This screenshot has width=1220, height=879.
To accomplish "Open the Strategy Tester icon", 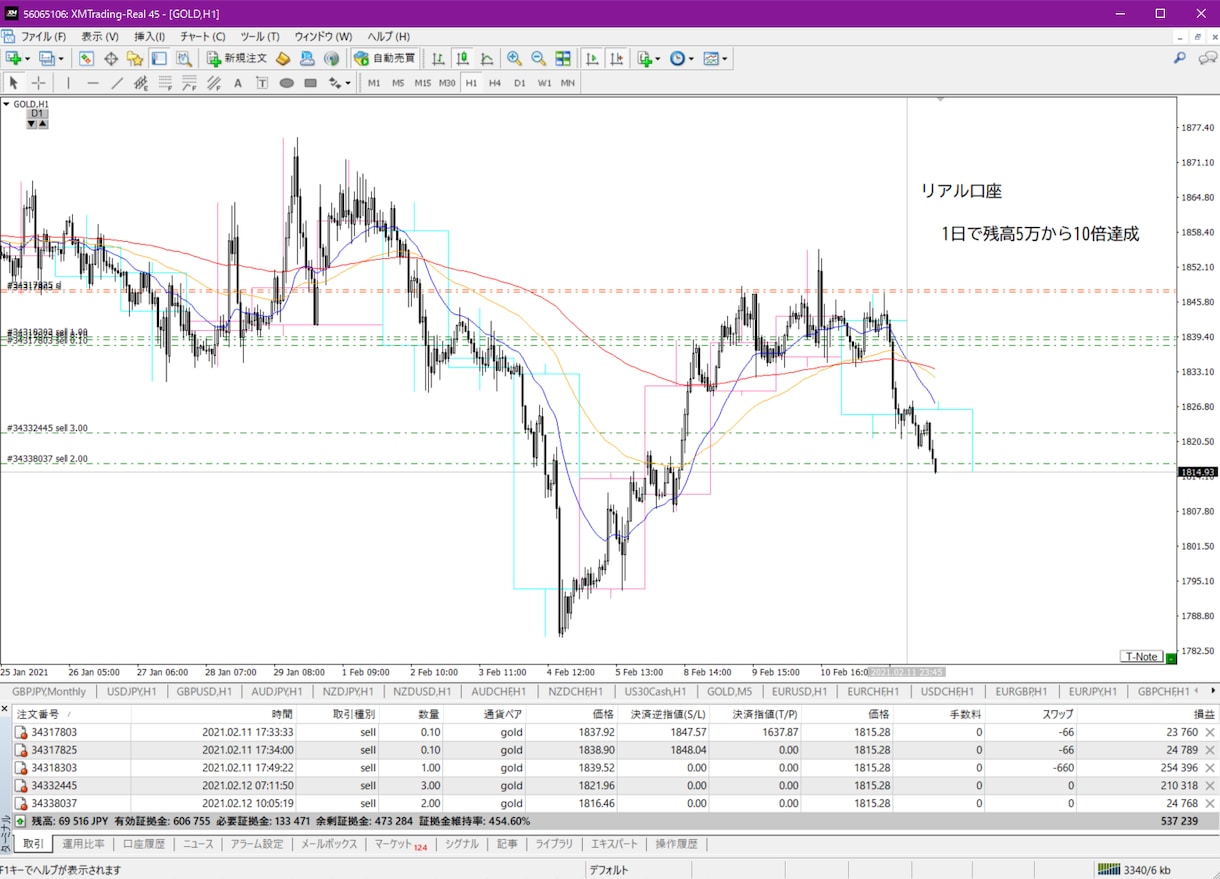I will tap(184, 59).
